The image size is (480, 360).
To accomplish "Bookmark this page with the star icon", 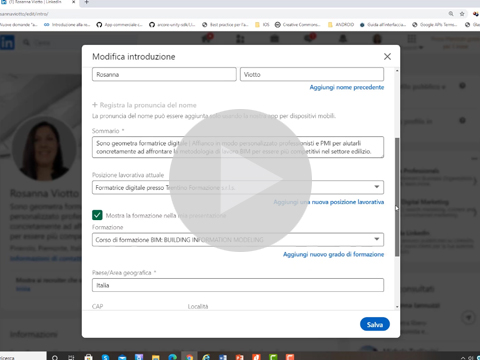I will pos(462,14).
